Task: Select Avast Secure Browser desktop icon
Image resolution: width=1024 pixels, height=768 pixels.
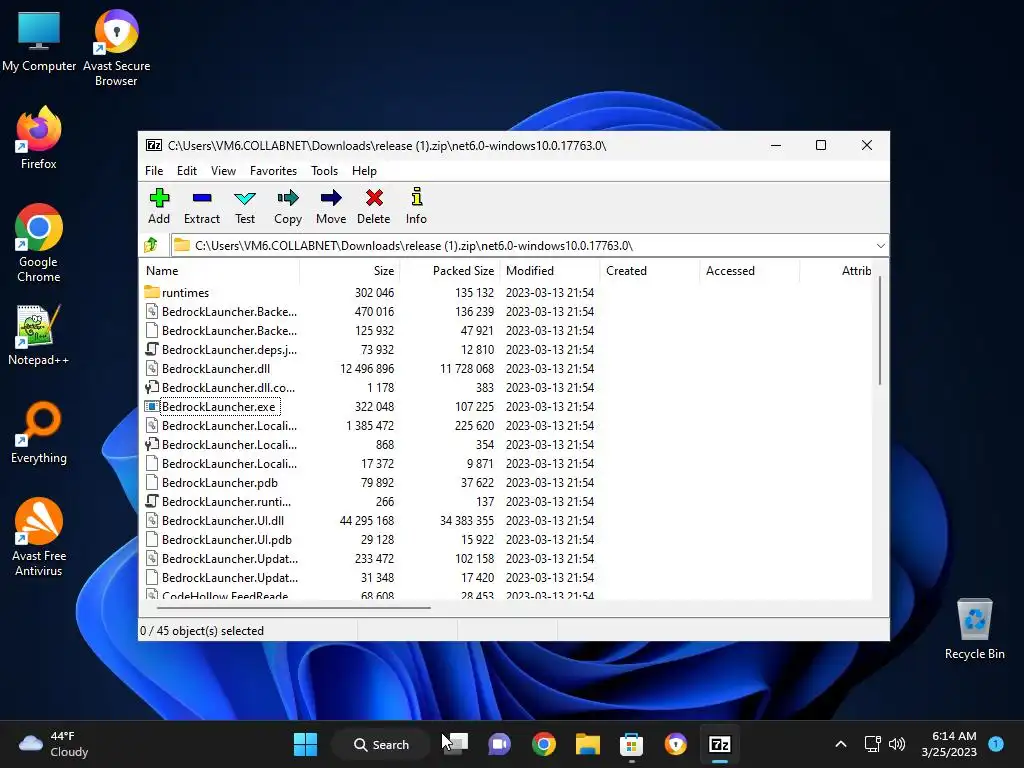Action: click(x=116, y=48)
